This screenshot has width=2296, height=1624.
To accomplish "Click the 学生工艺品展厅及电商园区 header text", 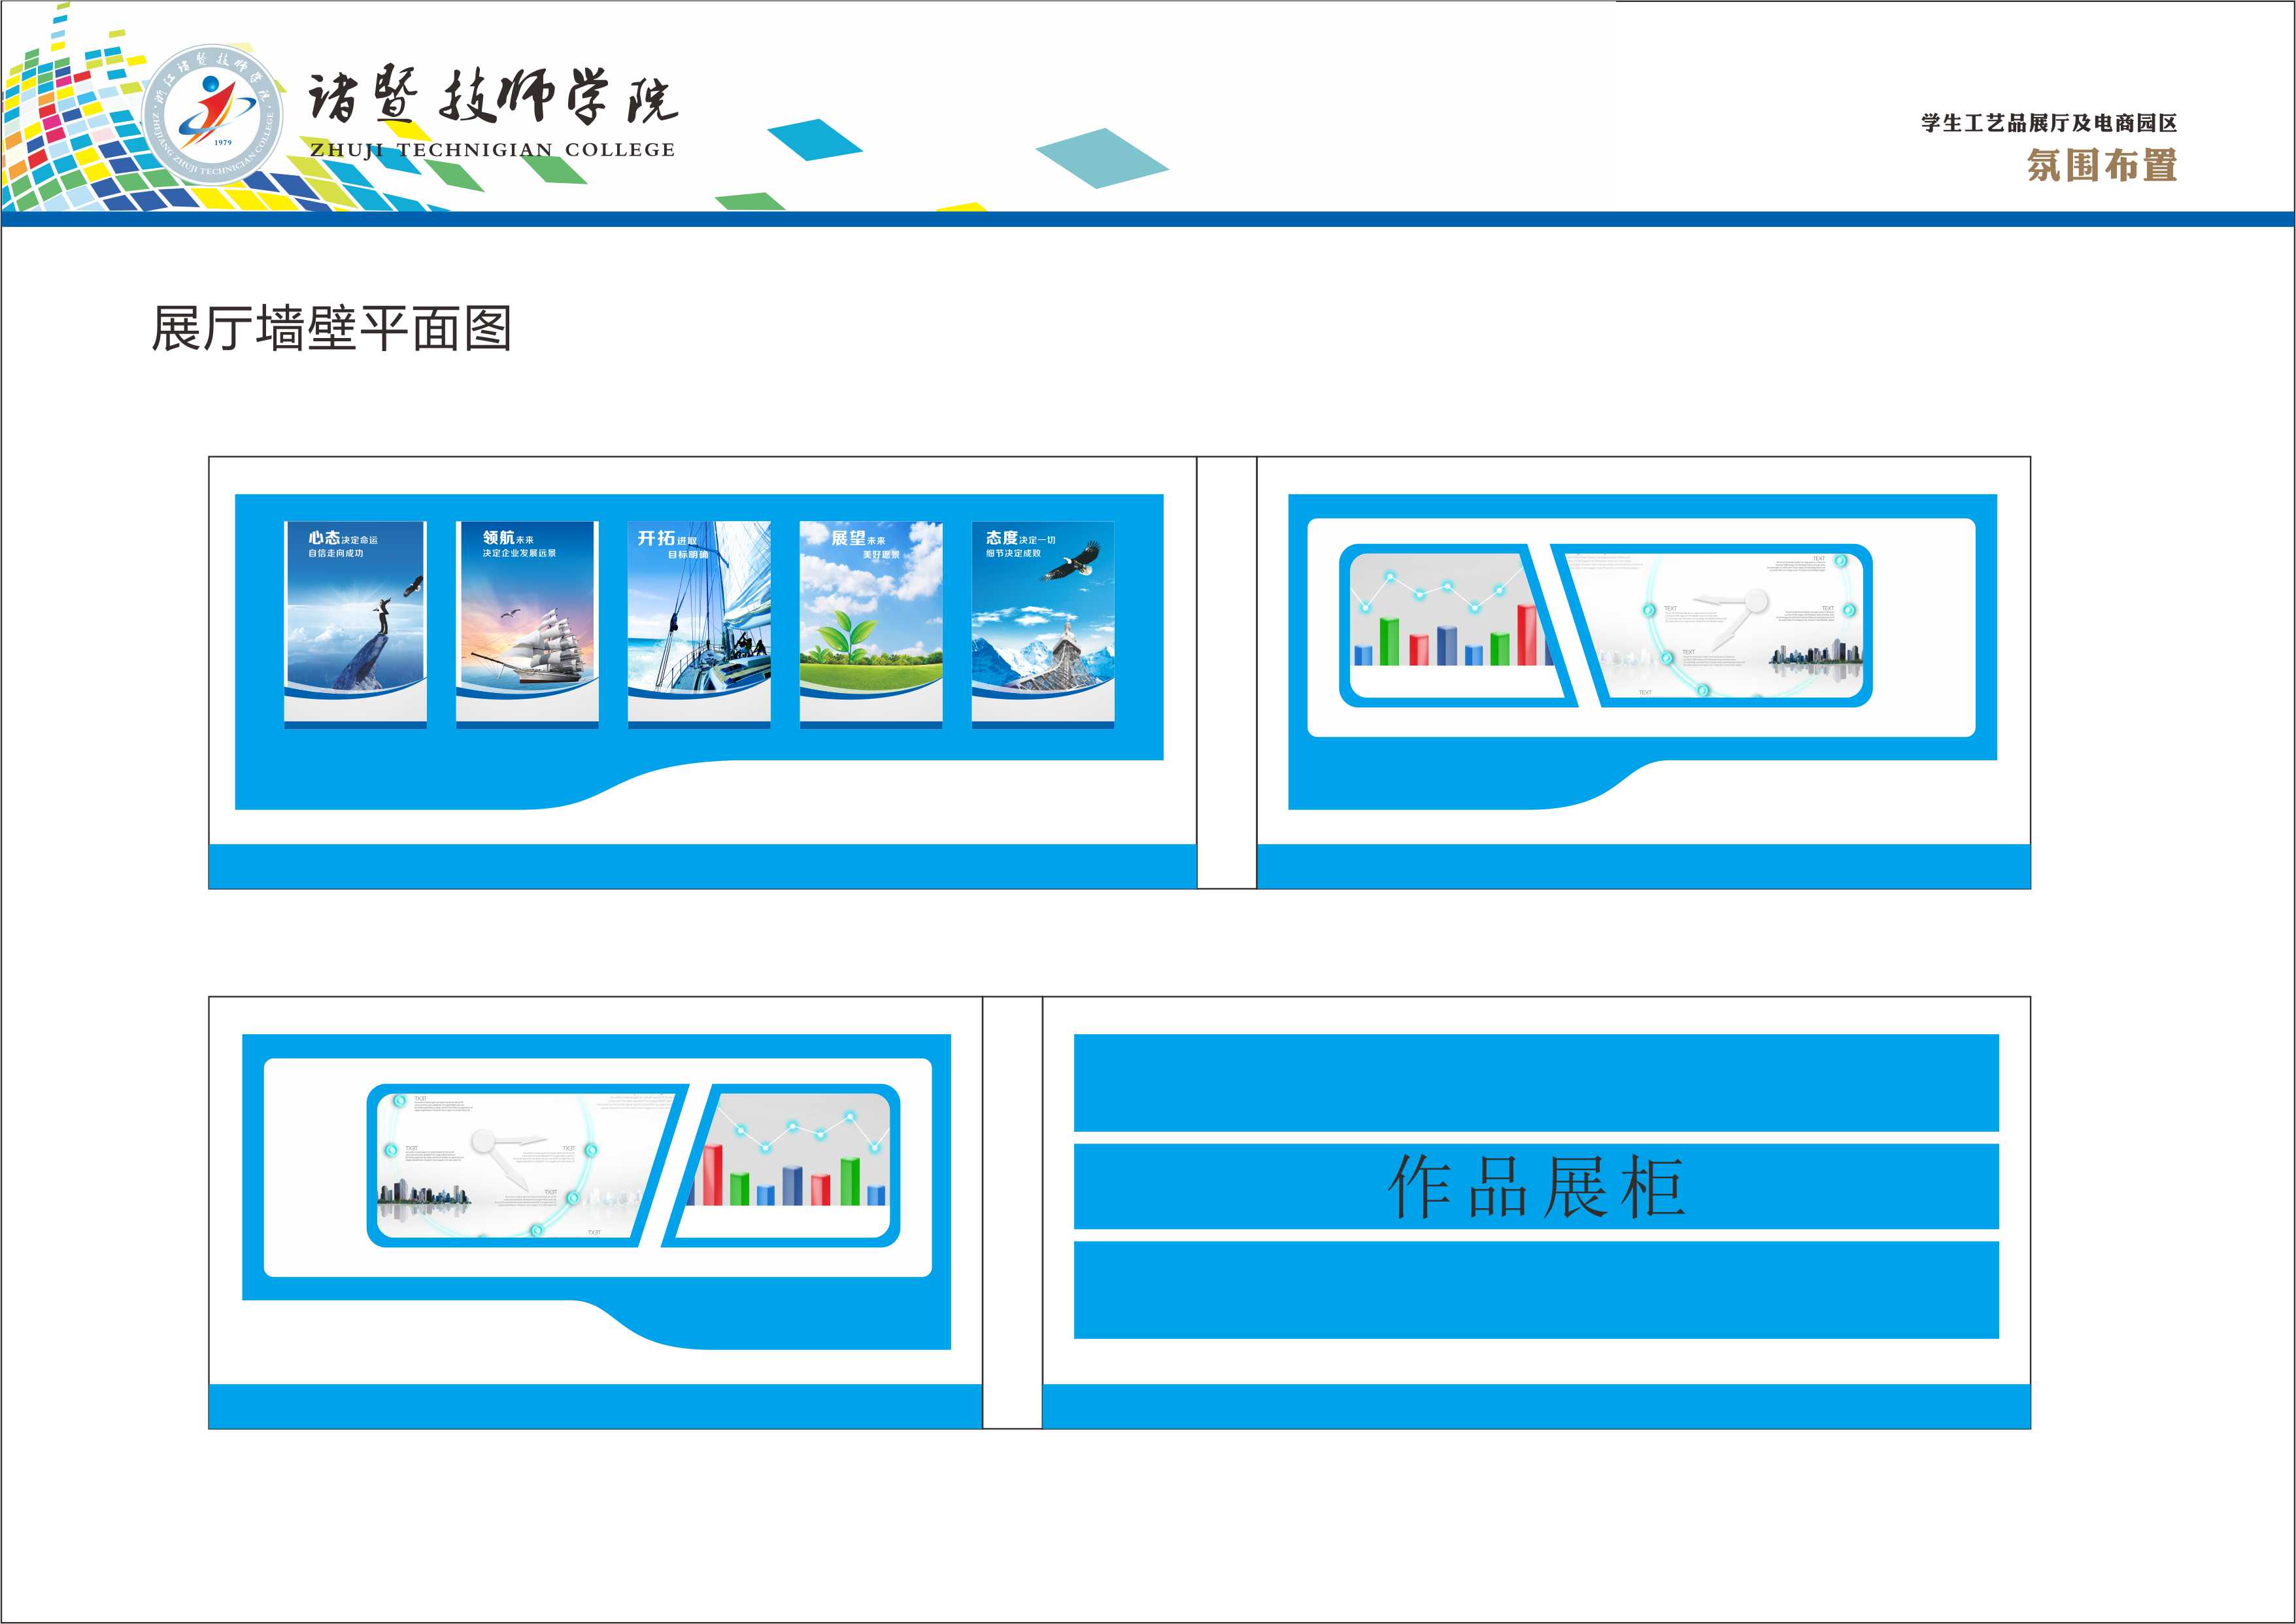I will (2048, 123).
